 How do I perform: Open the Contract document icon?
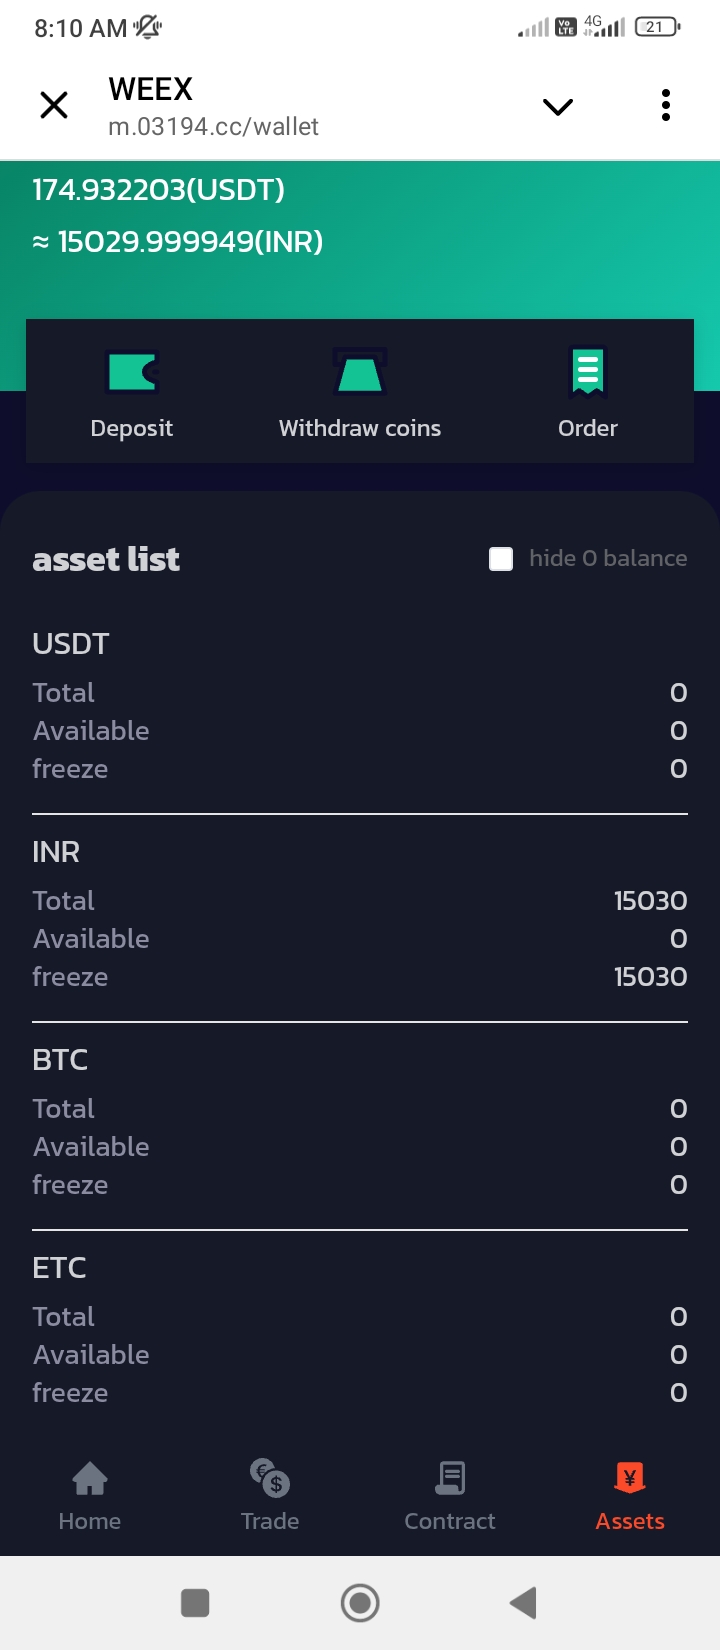450,1478
